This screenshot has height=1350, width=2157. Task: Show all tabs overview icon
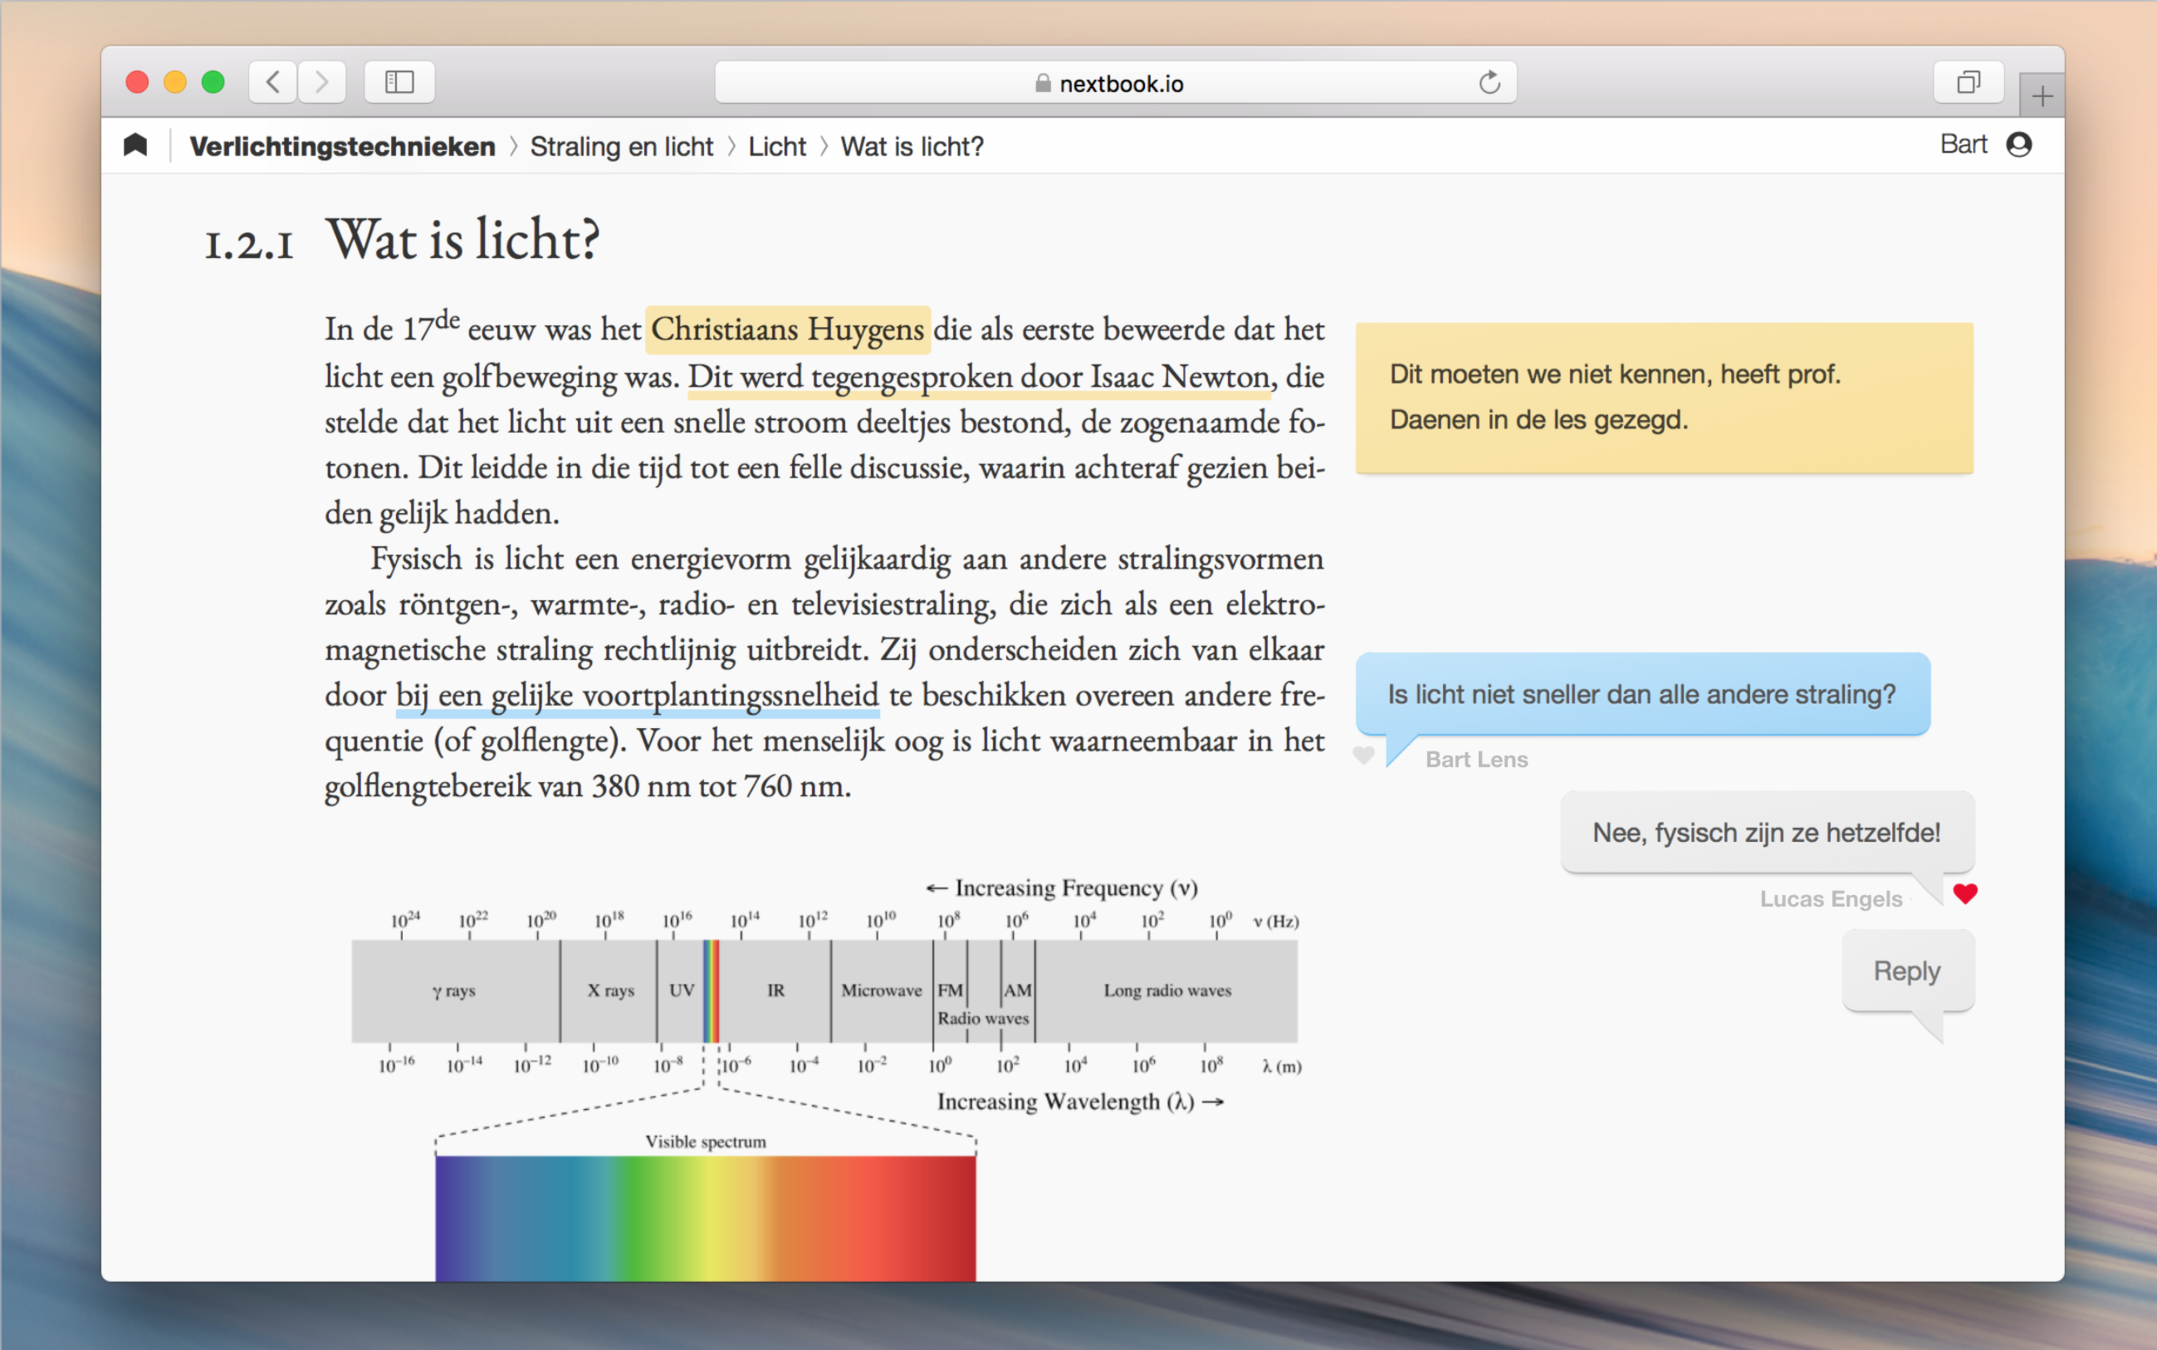pos(1967,82)
